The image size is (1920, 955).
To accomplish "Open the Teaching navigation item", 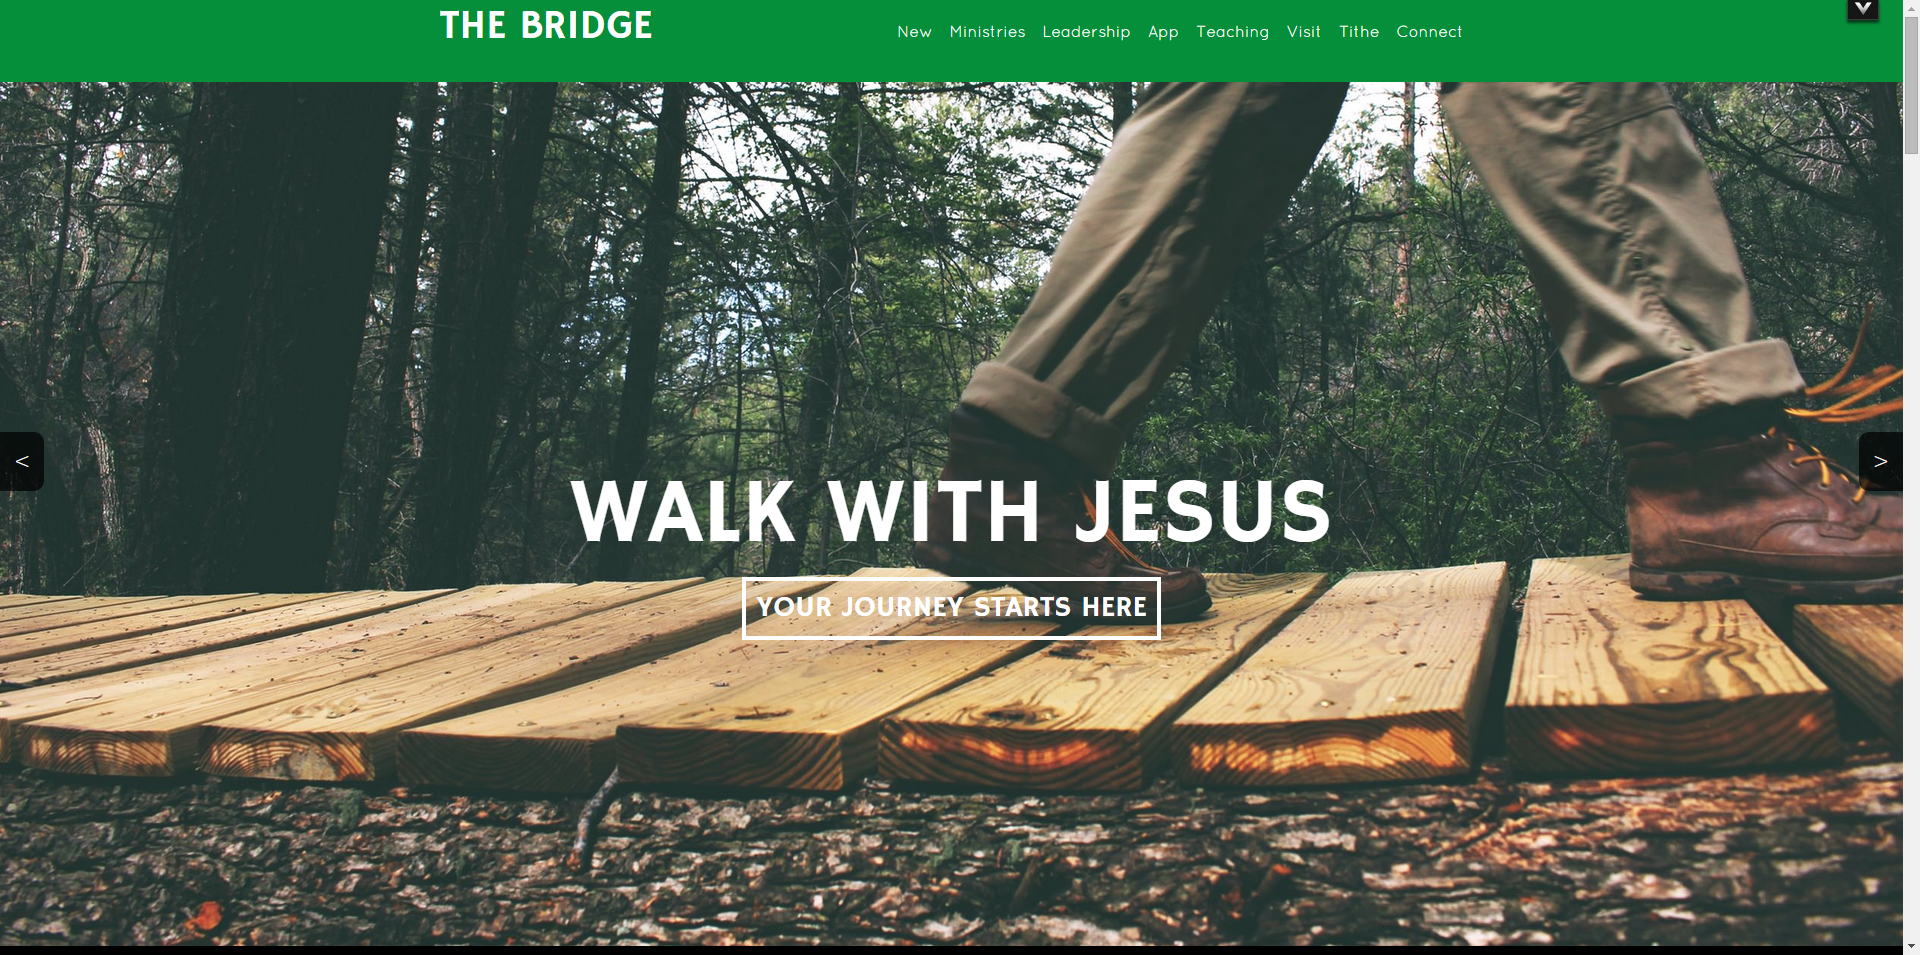I will click(x=1232, y=32).
